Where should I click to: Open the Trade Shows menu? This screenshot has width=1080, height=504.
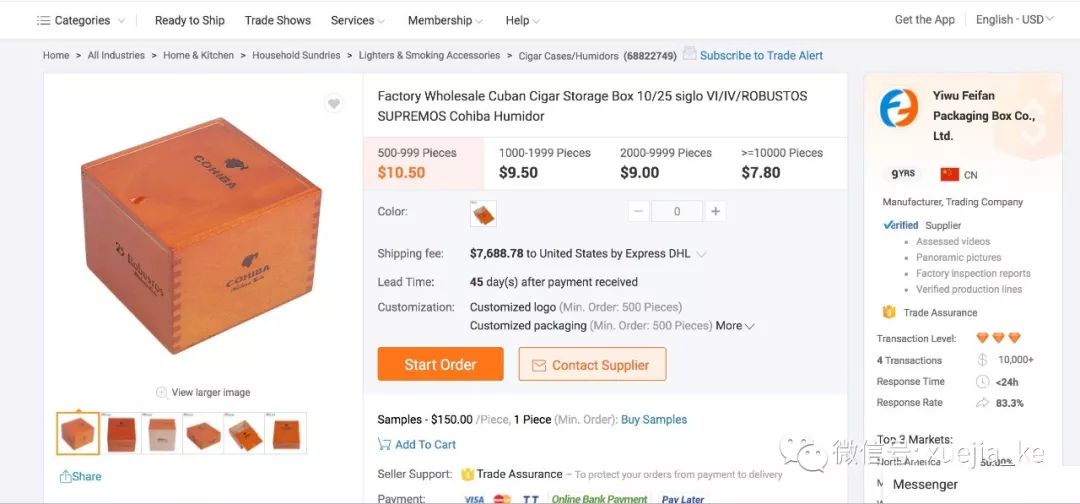click(278, 21)
